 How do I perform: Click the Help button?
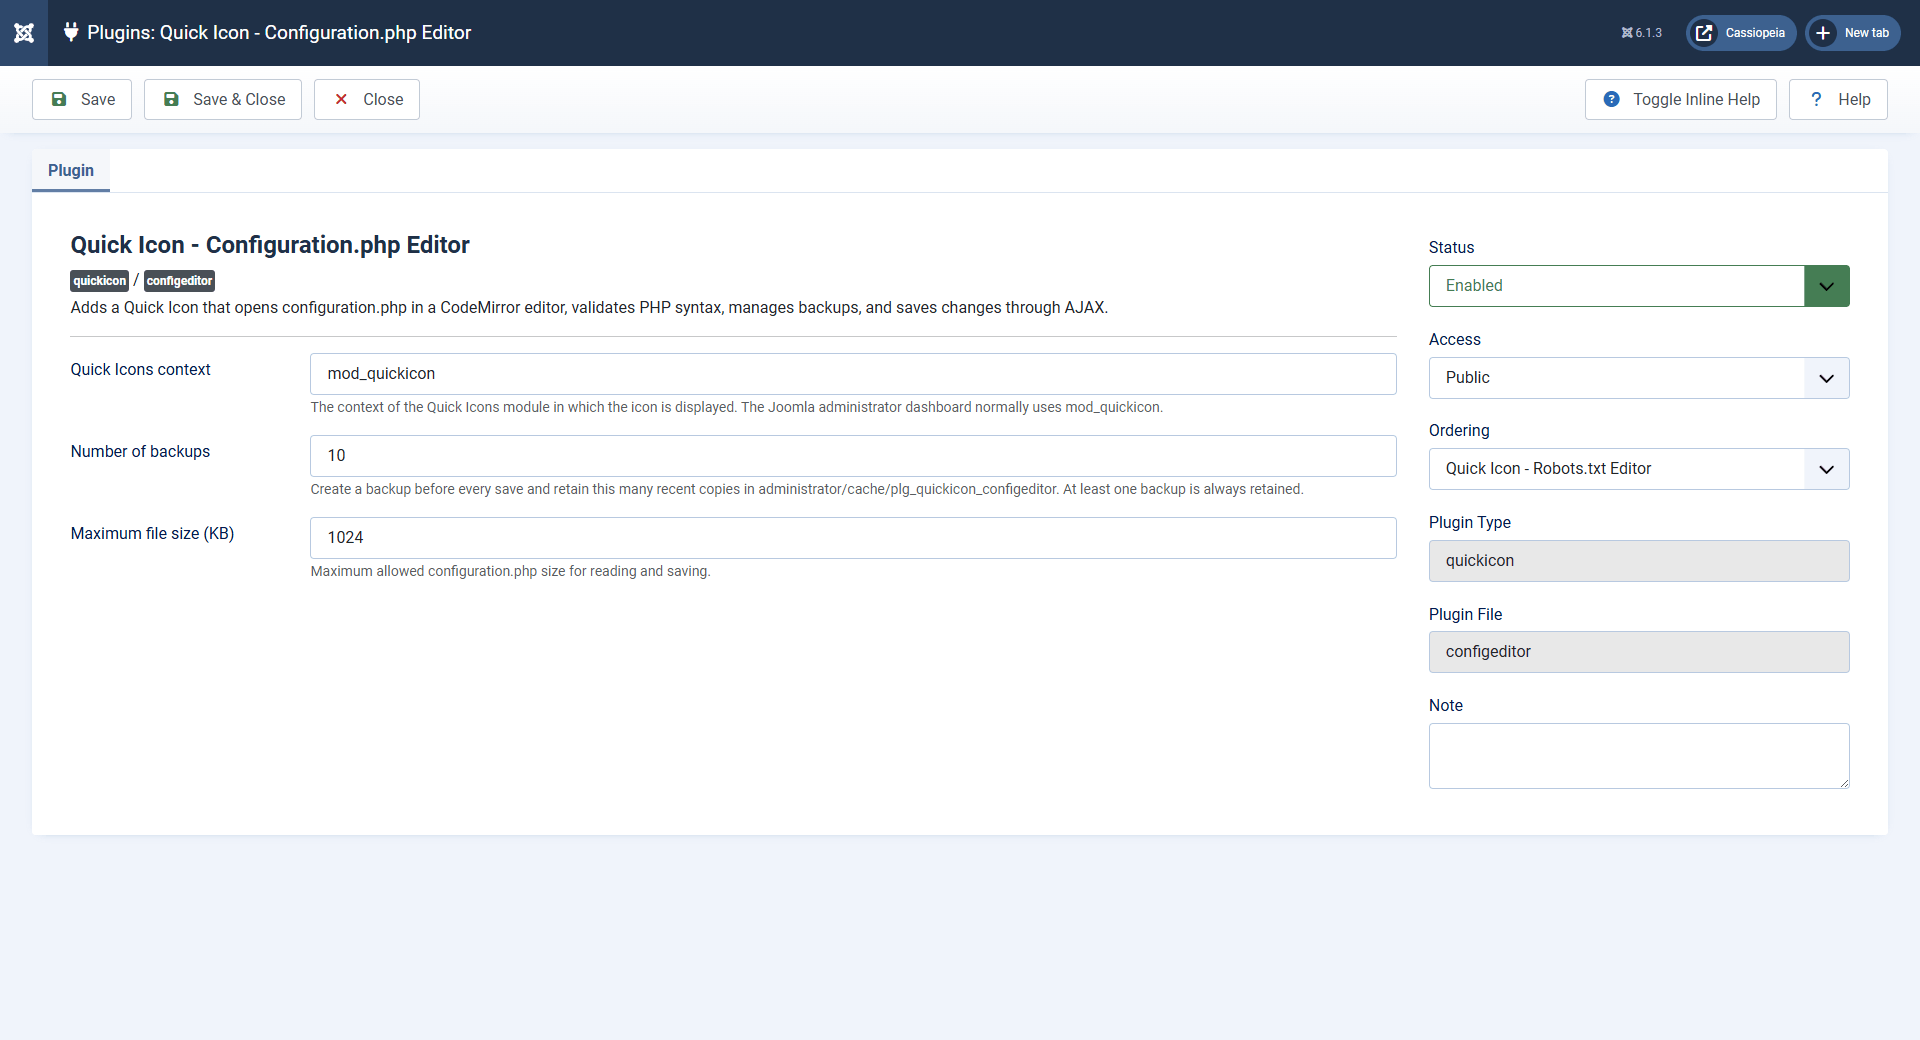coord(1838,99)
